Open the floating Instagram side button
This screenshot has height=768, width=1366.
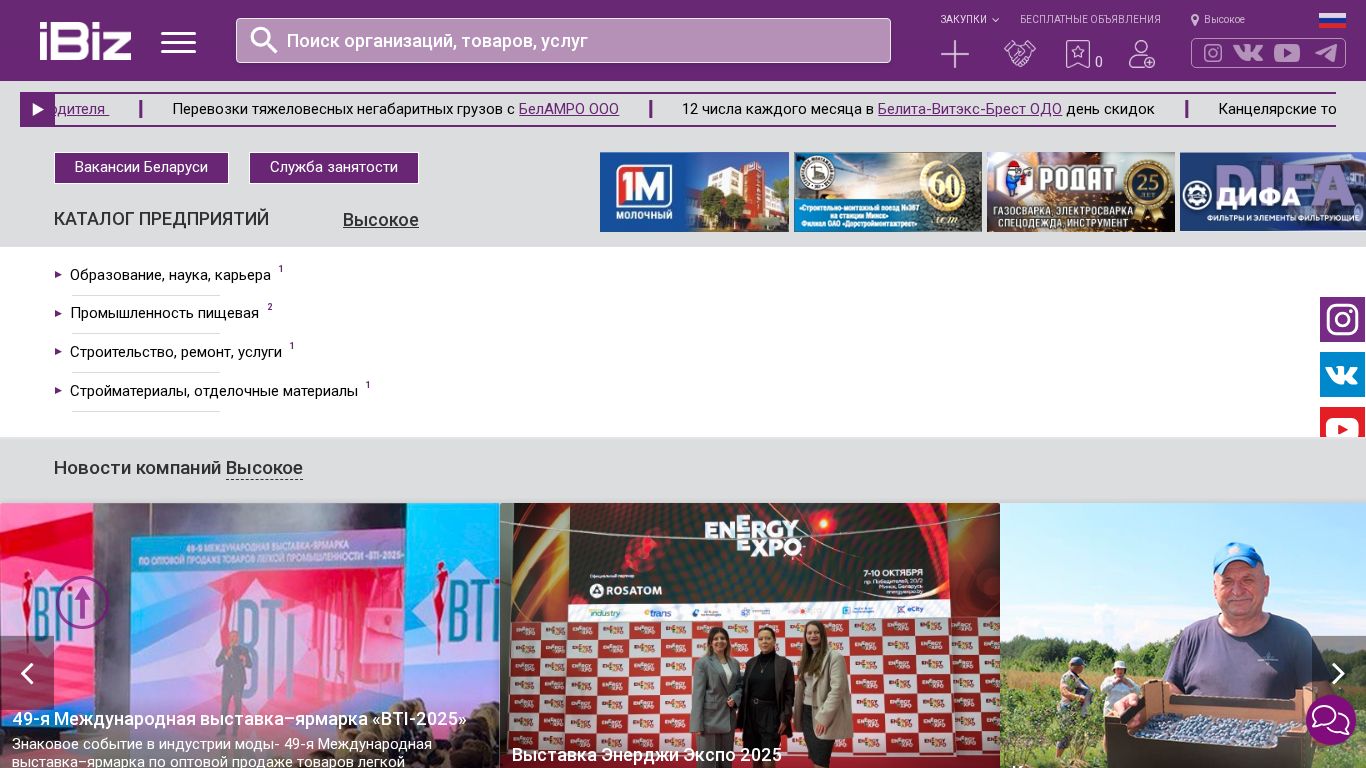(x=1342, y=320)
